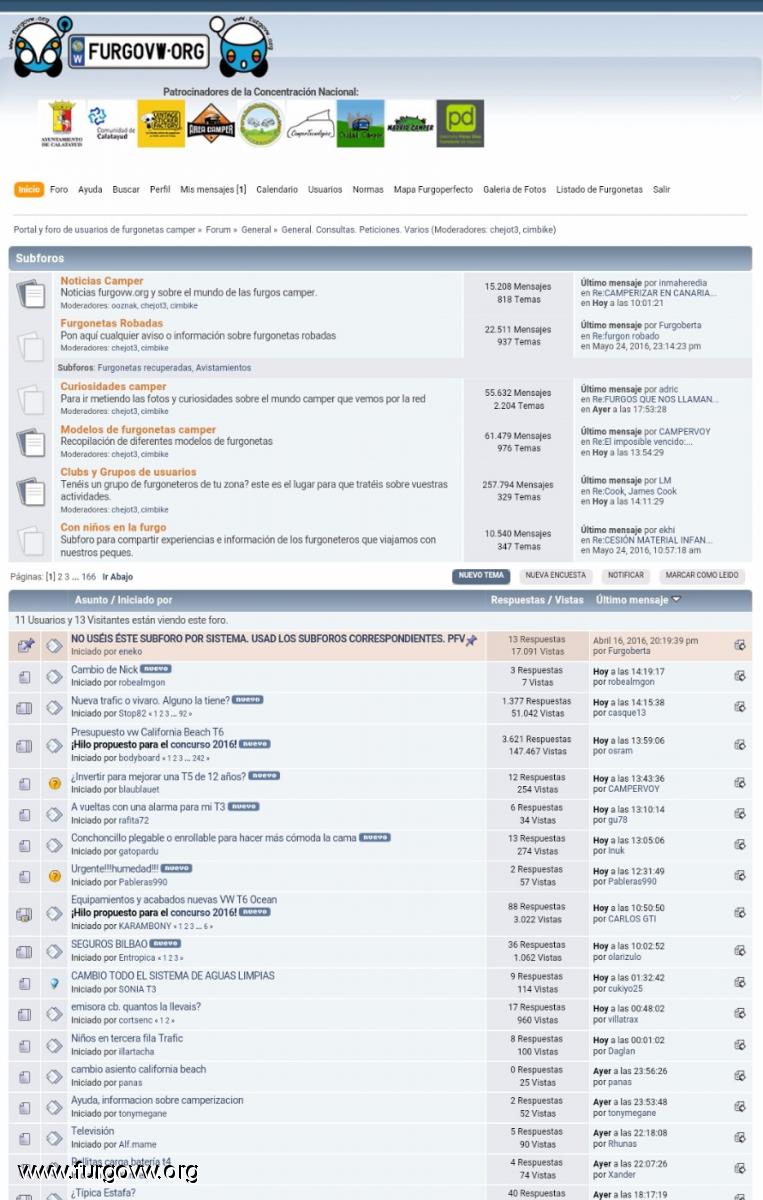Click 'Re:CAMPERIZAR EN CANARIA...' last message link
This screenshot has height=1200, width=763.
654,293
